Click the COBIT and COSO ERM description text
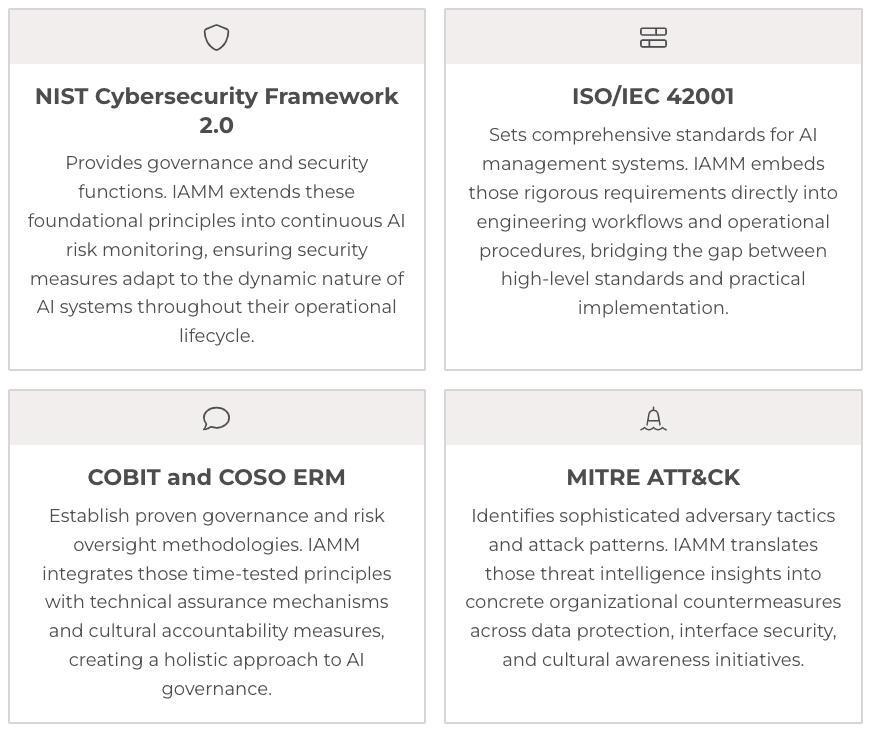 tap(216, 602)
